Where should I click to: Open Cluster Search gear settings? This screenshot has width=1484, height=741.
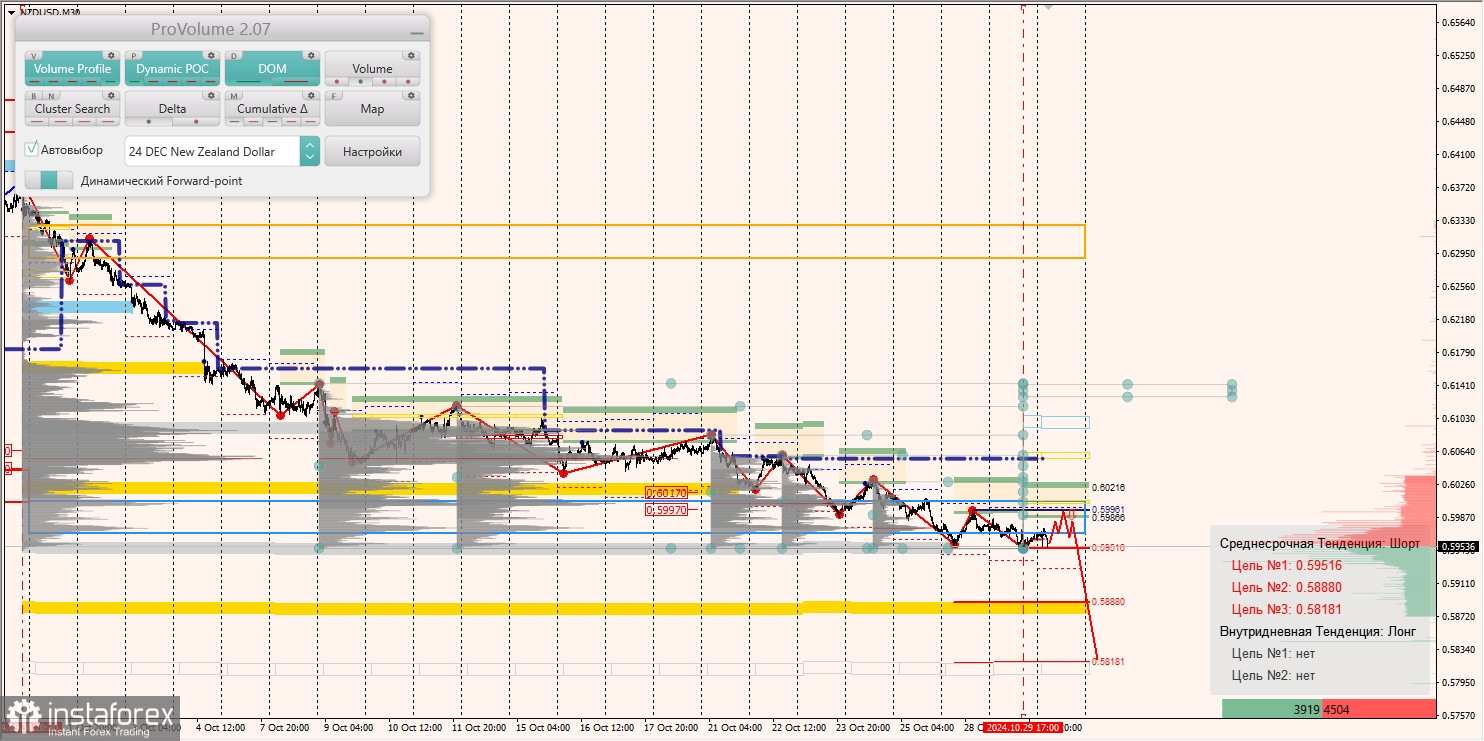pyautogui.click(x=111, y=95)
